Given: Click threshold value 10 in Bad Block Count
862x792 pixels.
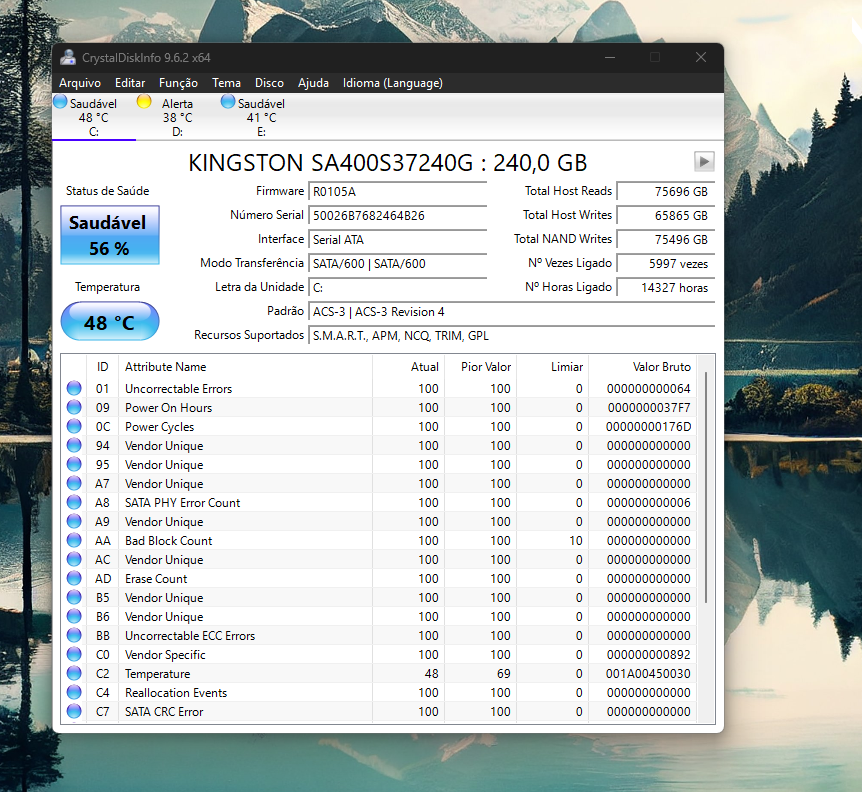Looking at the screenshot, I should (x=576, y=540).
